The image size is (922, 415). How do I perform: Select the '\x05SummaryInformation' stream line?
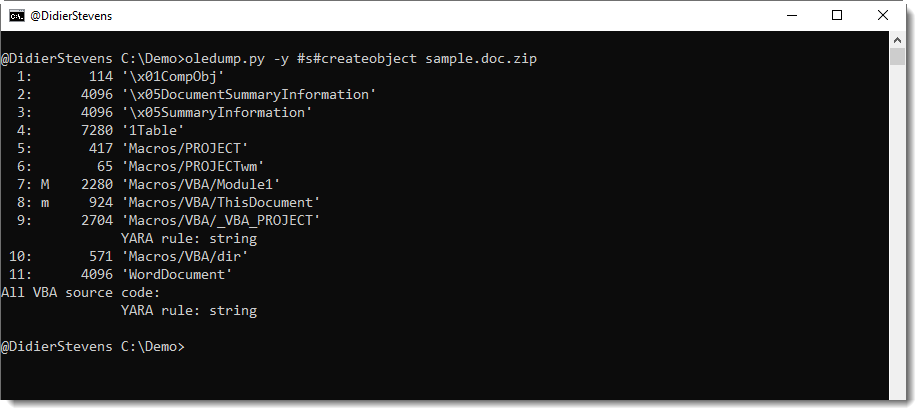pyautogui.click(x=215, y=112)
